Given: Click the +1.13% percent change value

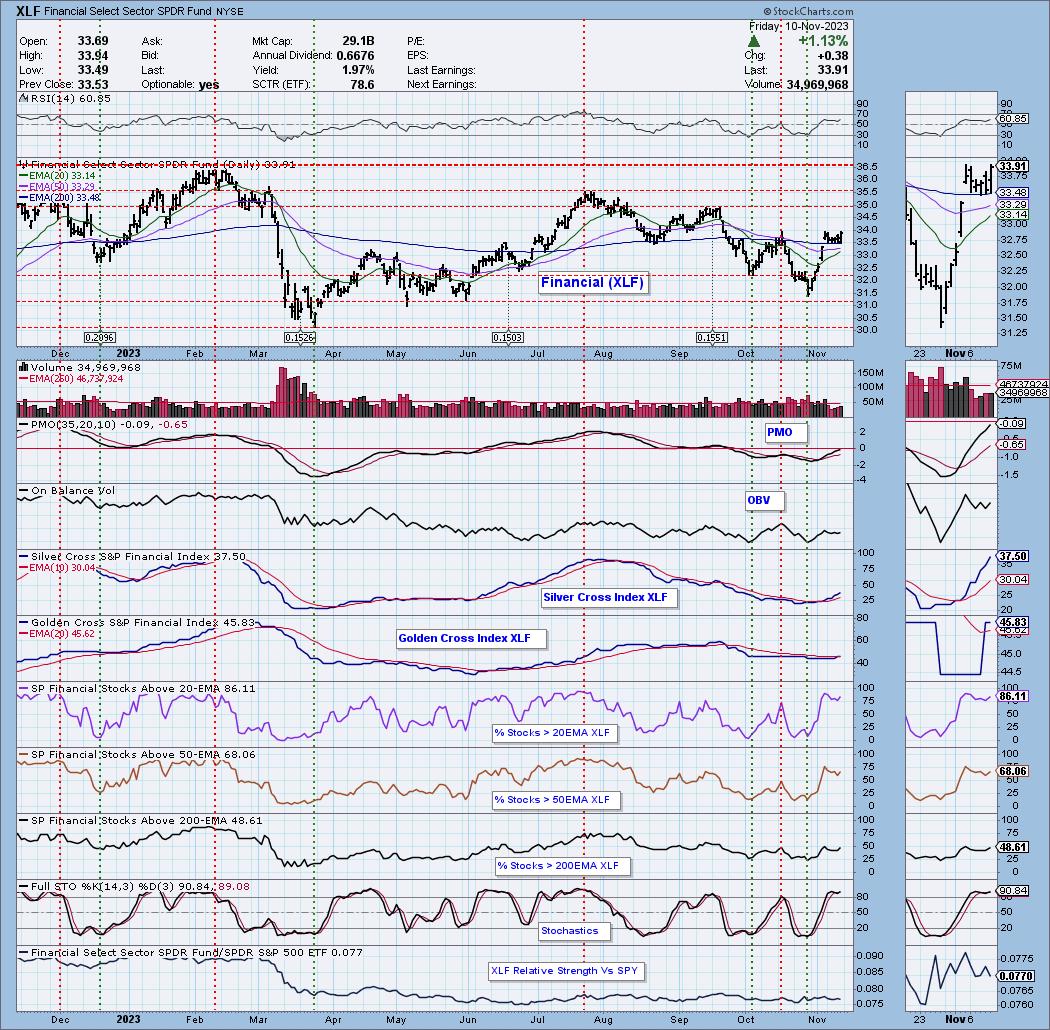Looking at the screenshot, I should [x=823, y=41].
